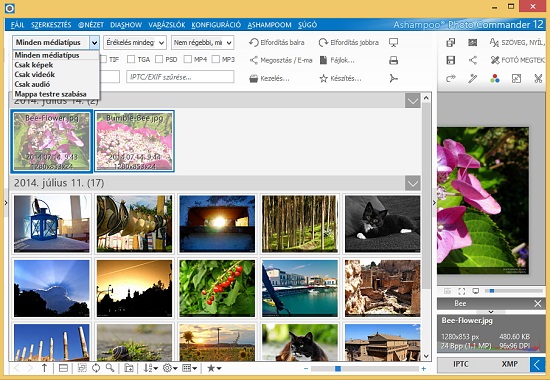Toggle the TGA format checkbox
The image size is (550, 380).
[131, 59]
